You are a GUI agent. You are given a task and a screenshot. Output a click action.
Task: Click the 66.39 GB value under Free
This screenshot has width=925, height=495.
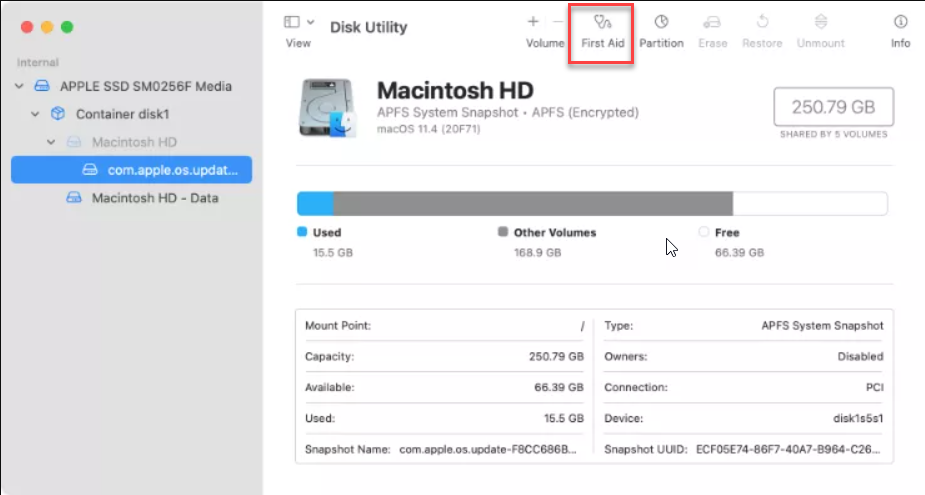[739, 253]
